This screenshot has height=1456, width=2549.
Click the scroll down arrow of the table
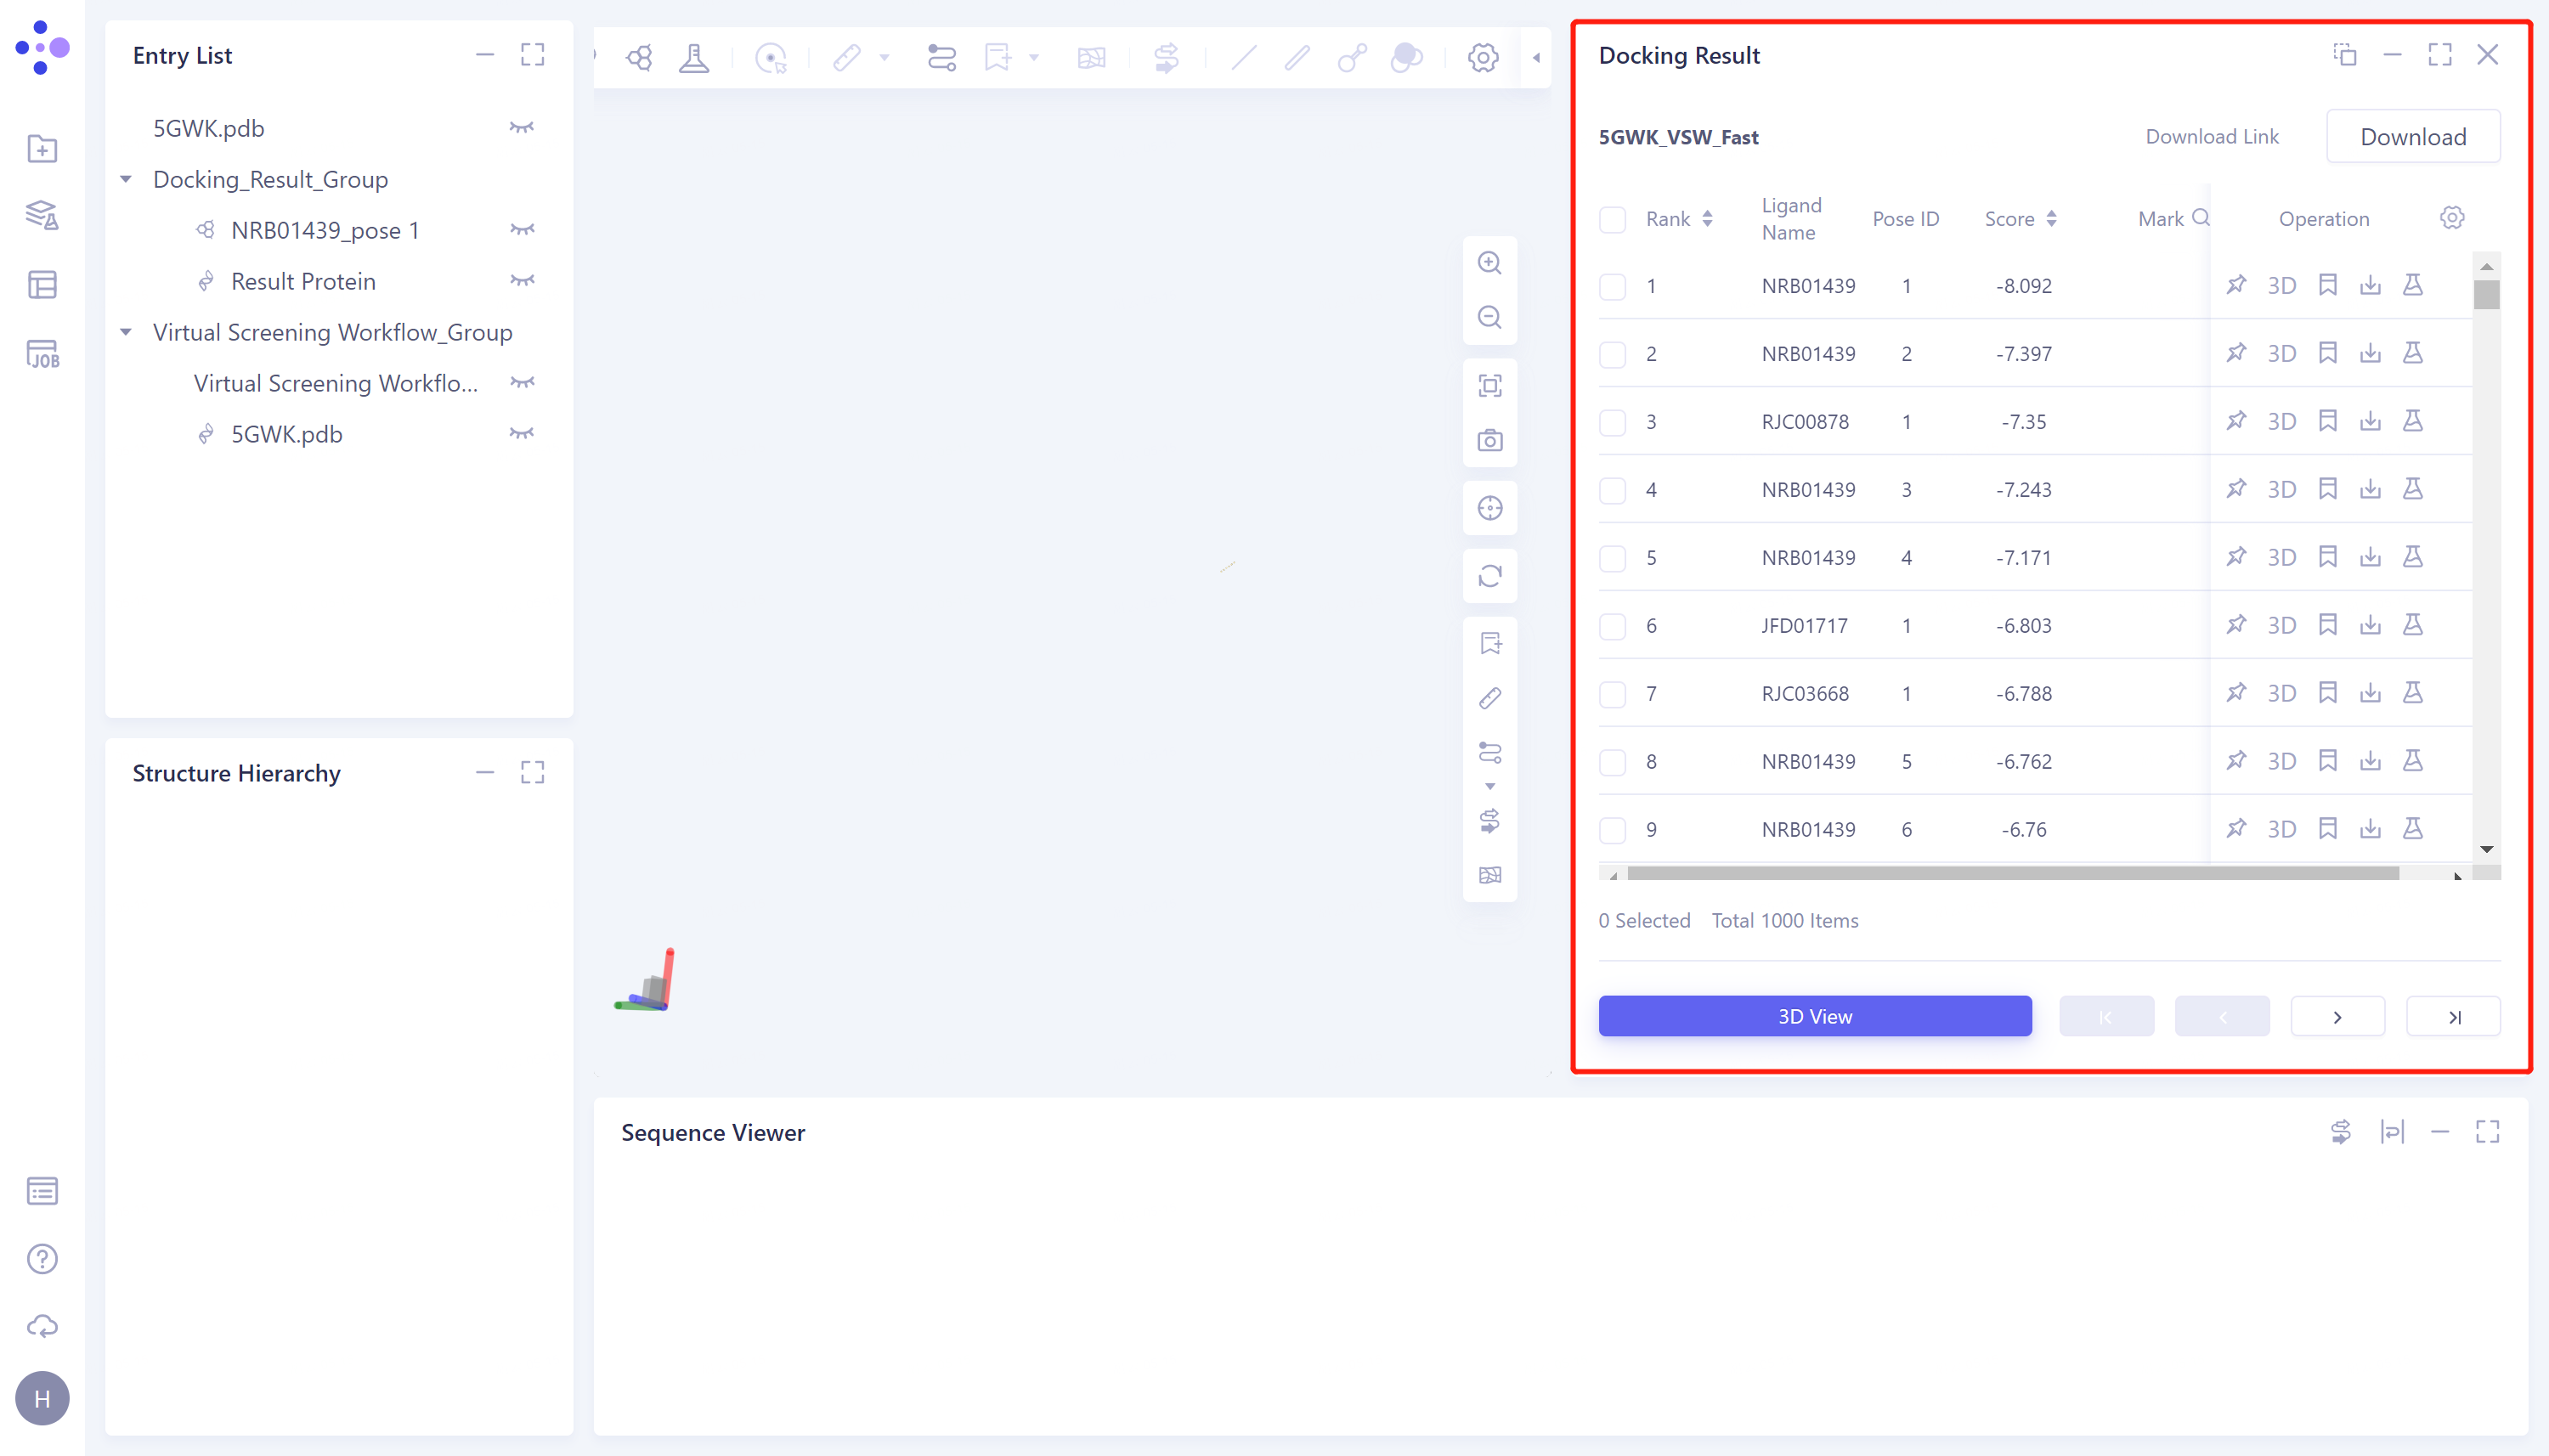click(2487, 849)
